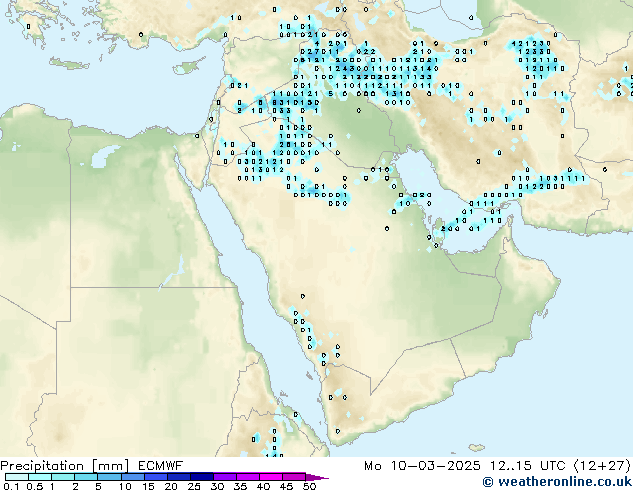The image size is (634, 490).
Task: Select the 1–2 mm legend color box
Action: (63, 477)
